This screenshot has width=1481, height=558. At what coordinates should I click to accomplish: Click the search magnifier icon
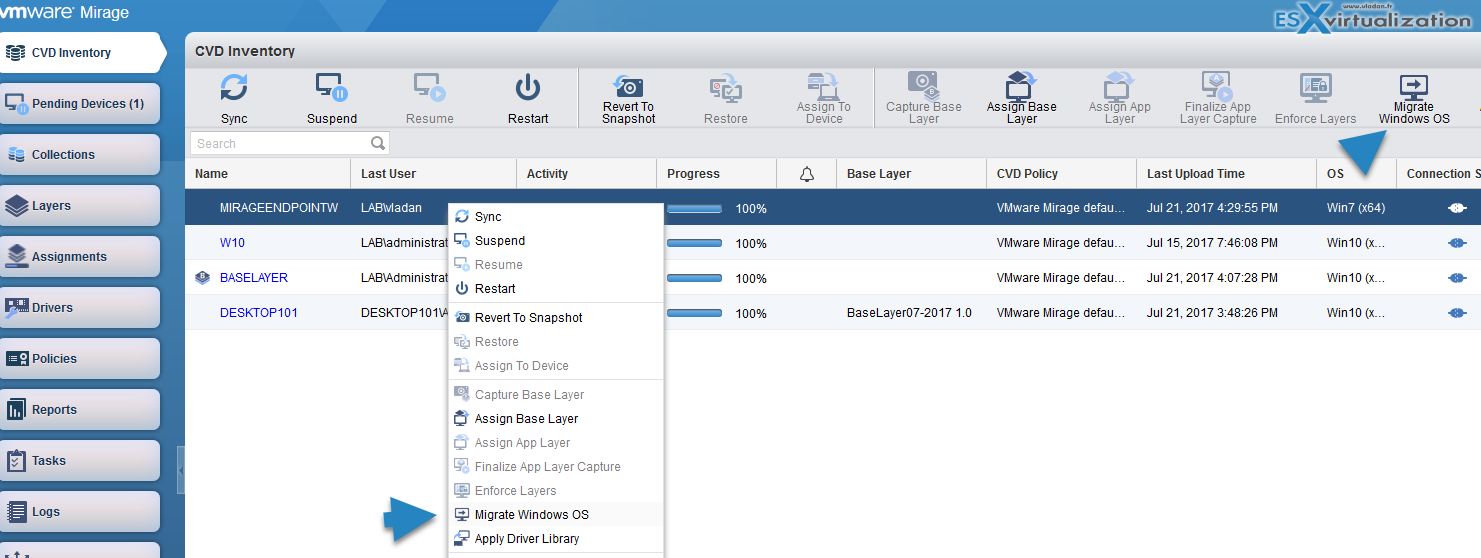378,143
